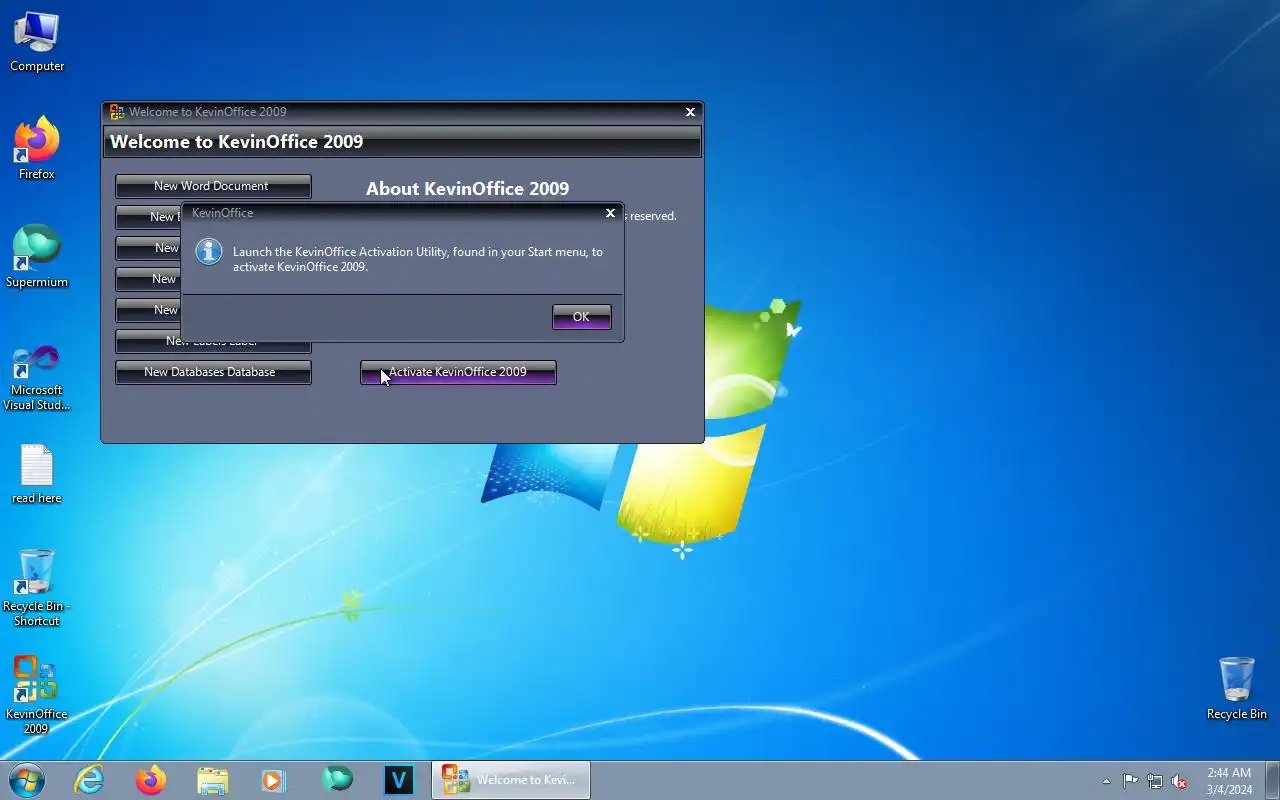
Task: Create a New Word Document
Action: tap(213, 186)
